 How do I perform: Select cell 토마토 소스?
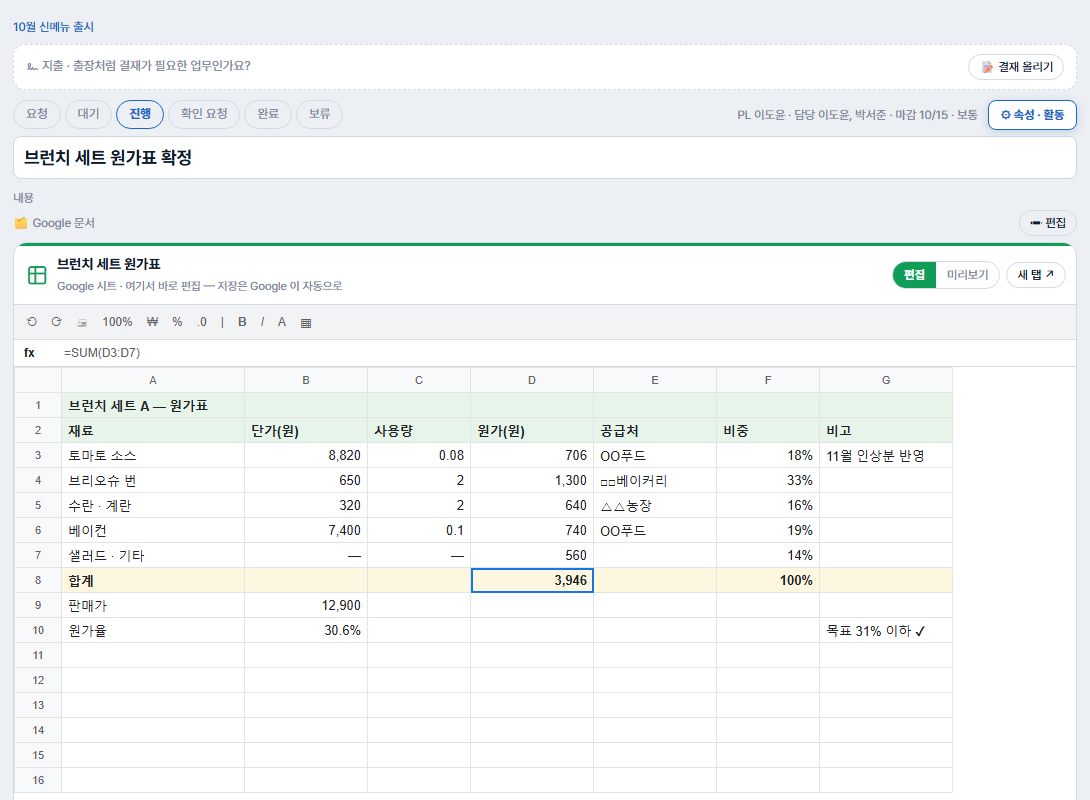153,455
